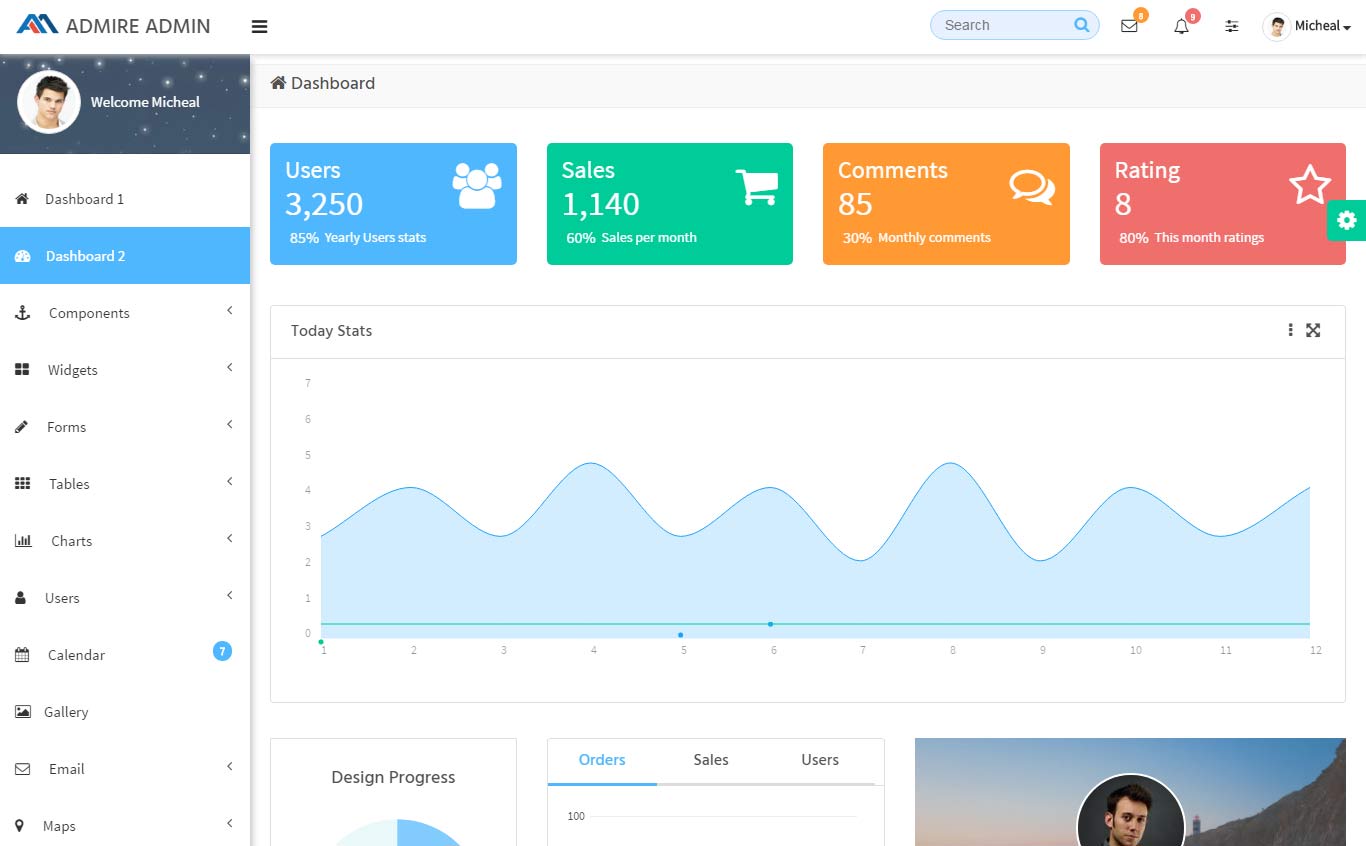Viewport: 1366px width, 846px height.
Task: Open the bell notifications icon
Action: (x=1181, y=26)
